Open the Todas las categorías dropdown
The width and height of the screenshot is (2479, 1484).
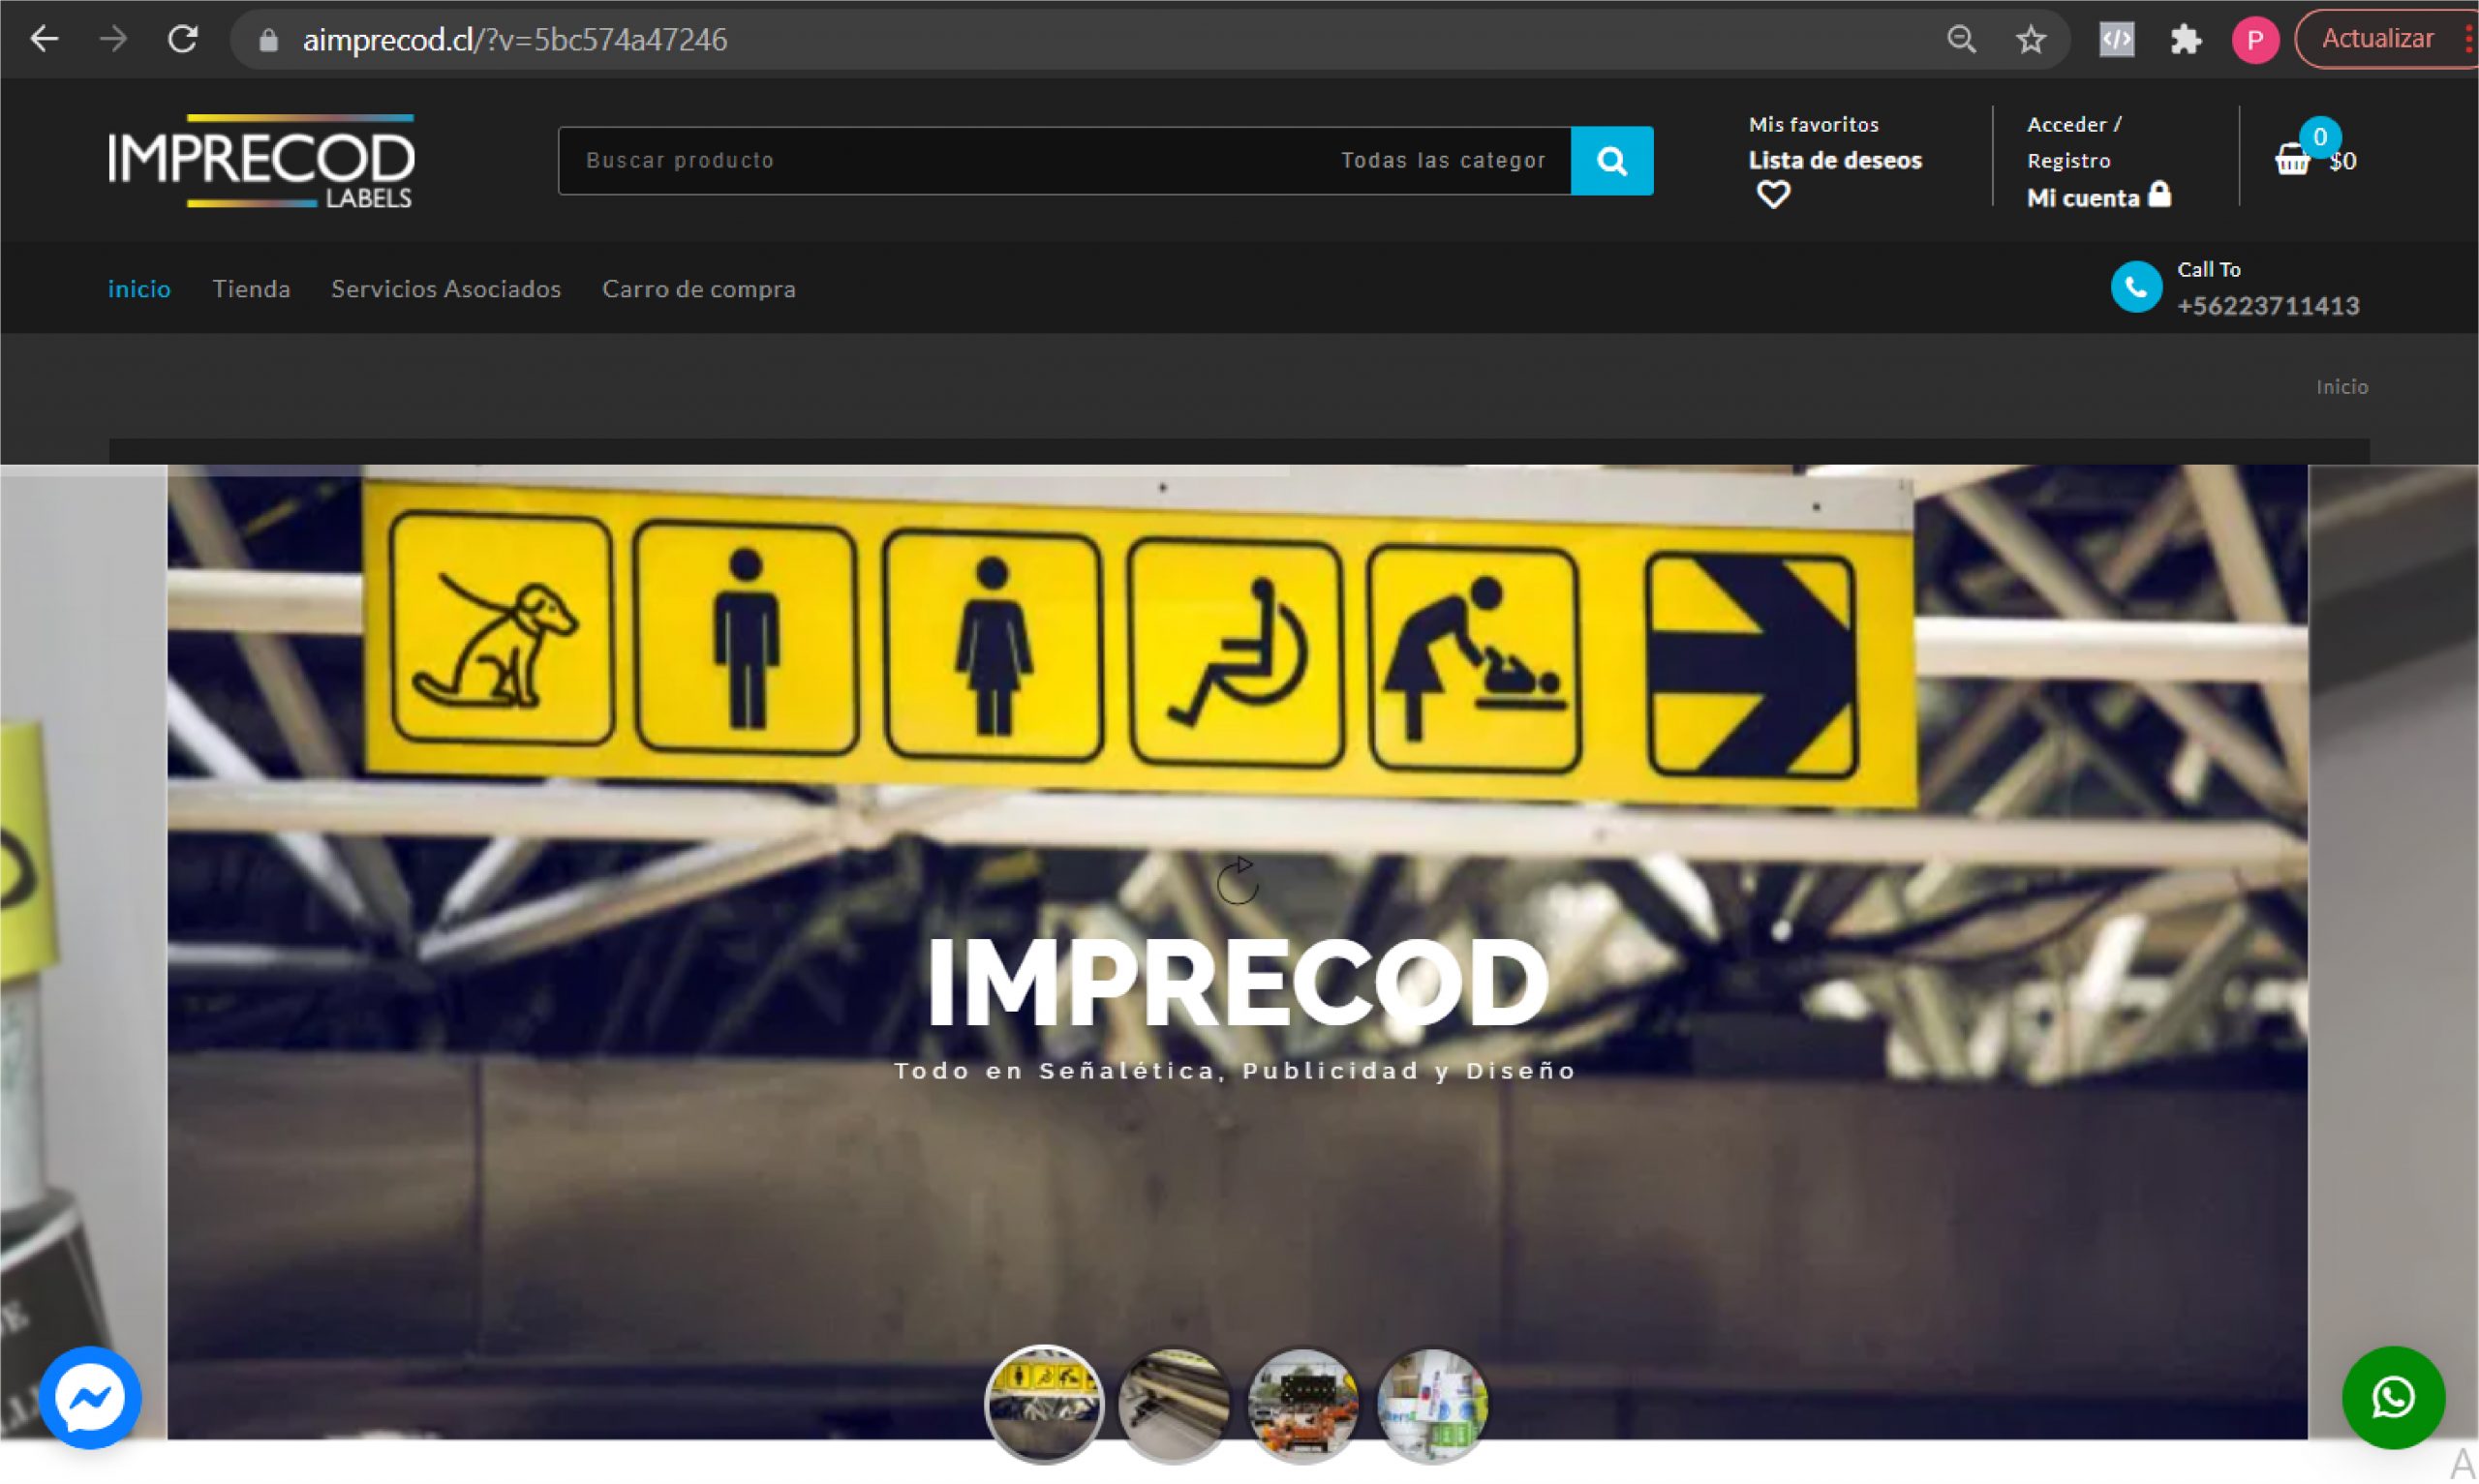coord(1443,160)
